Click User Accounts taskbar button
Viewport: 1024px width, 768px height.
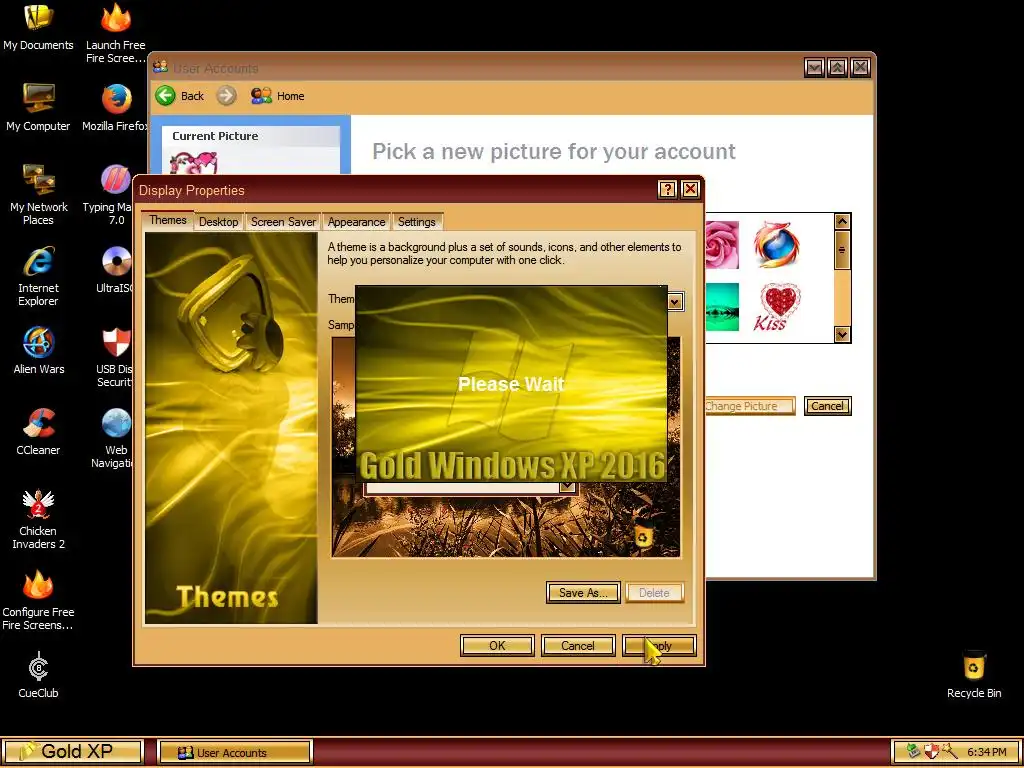(x=236, y=752)
